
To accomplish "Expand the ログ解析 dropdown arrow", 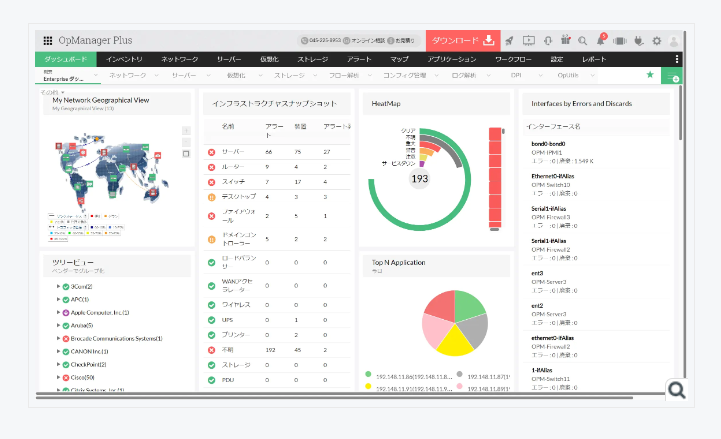I will point(488,75).
